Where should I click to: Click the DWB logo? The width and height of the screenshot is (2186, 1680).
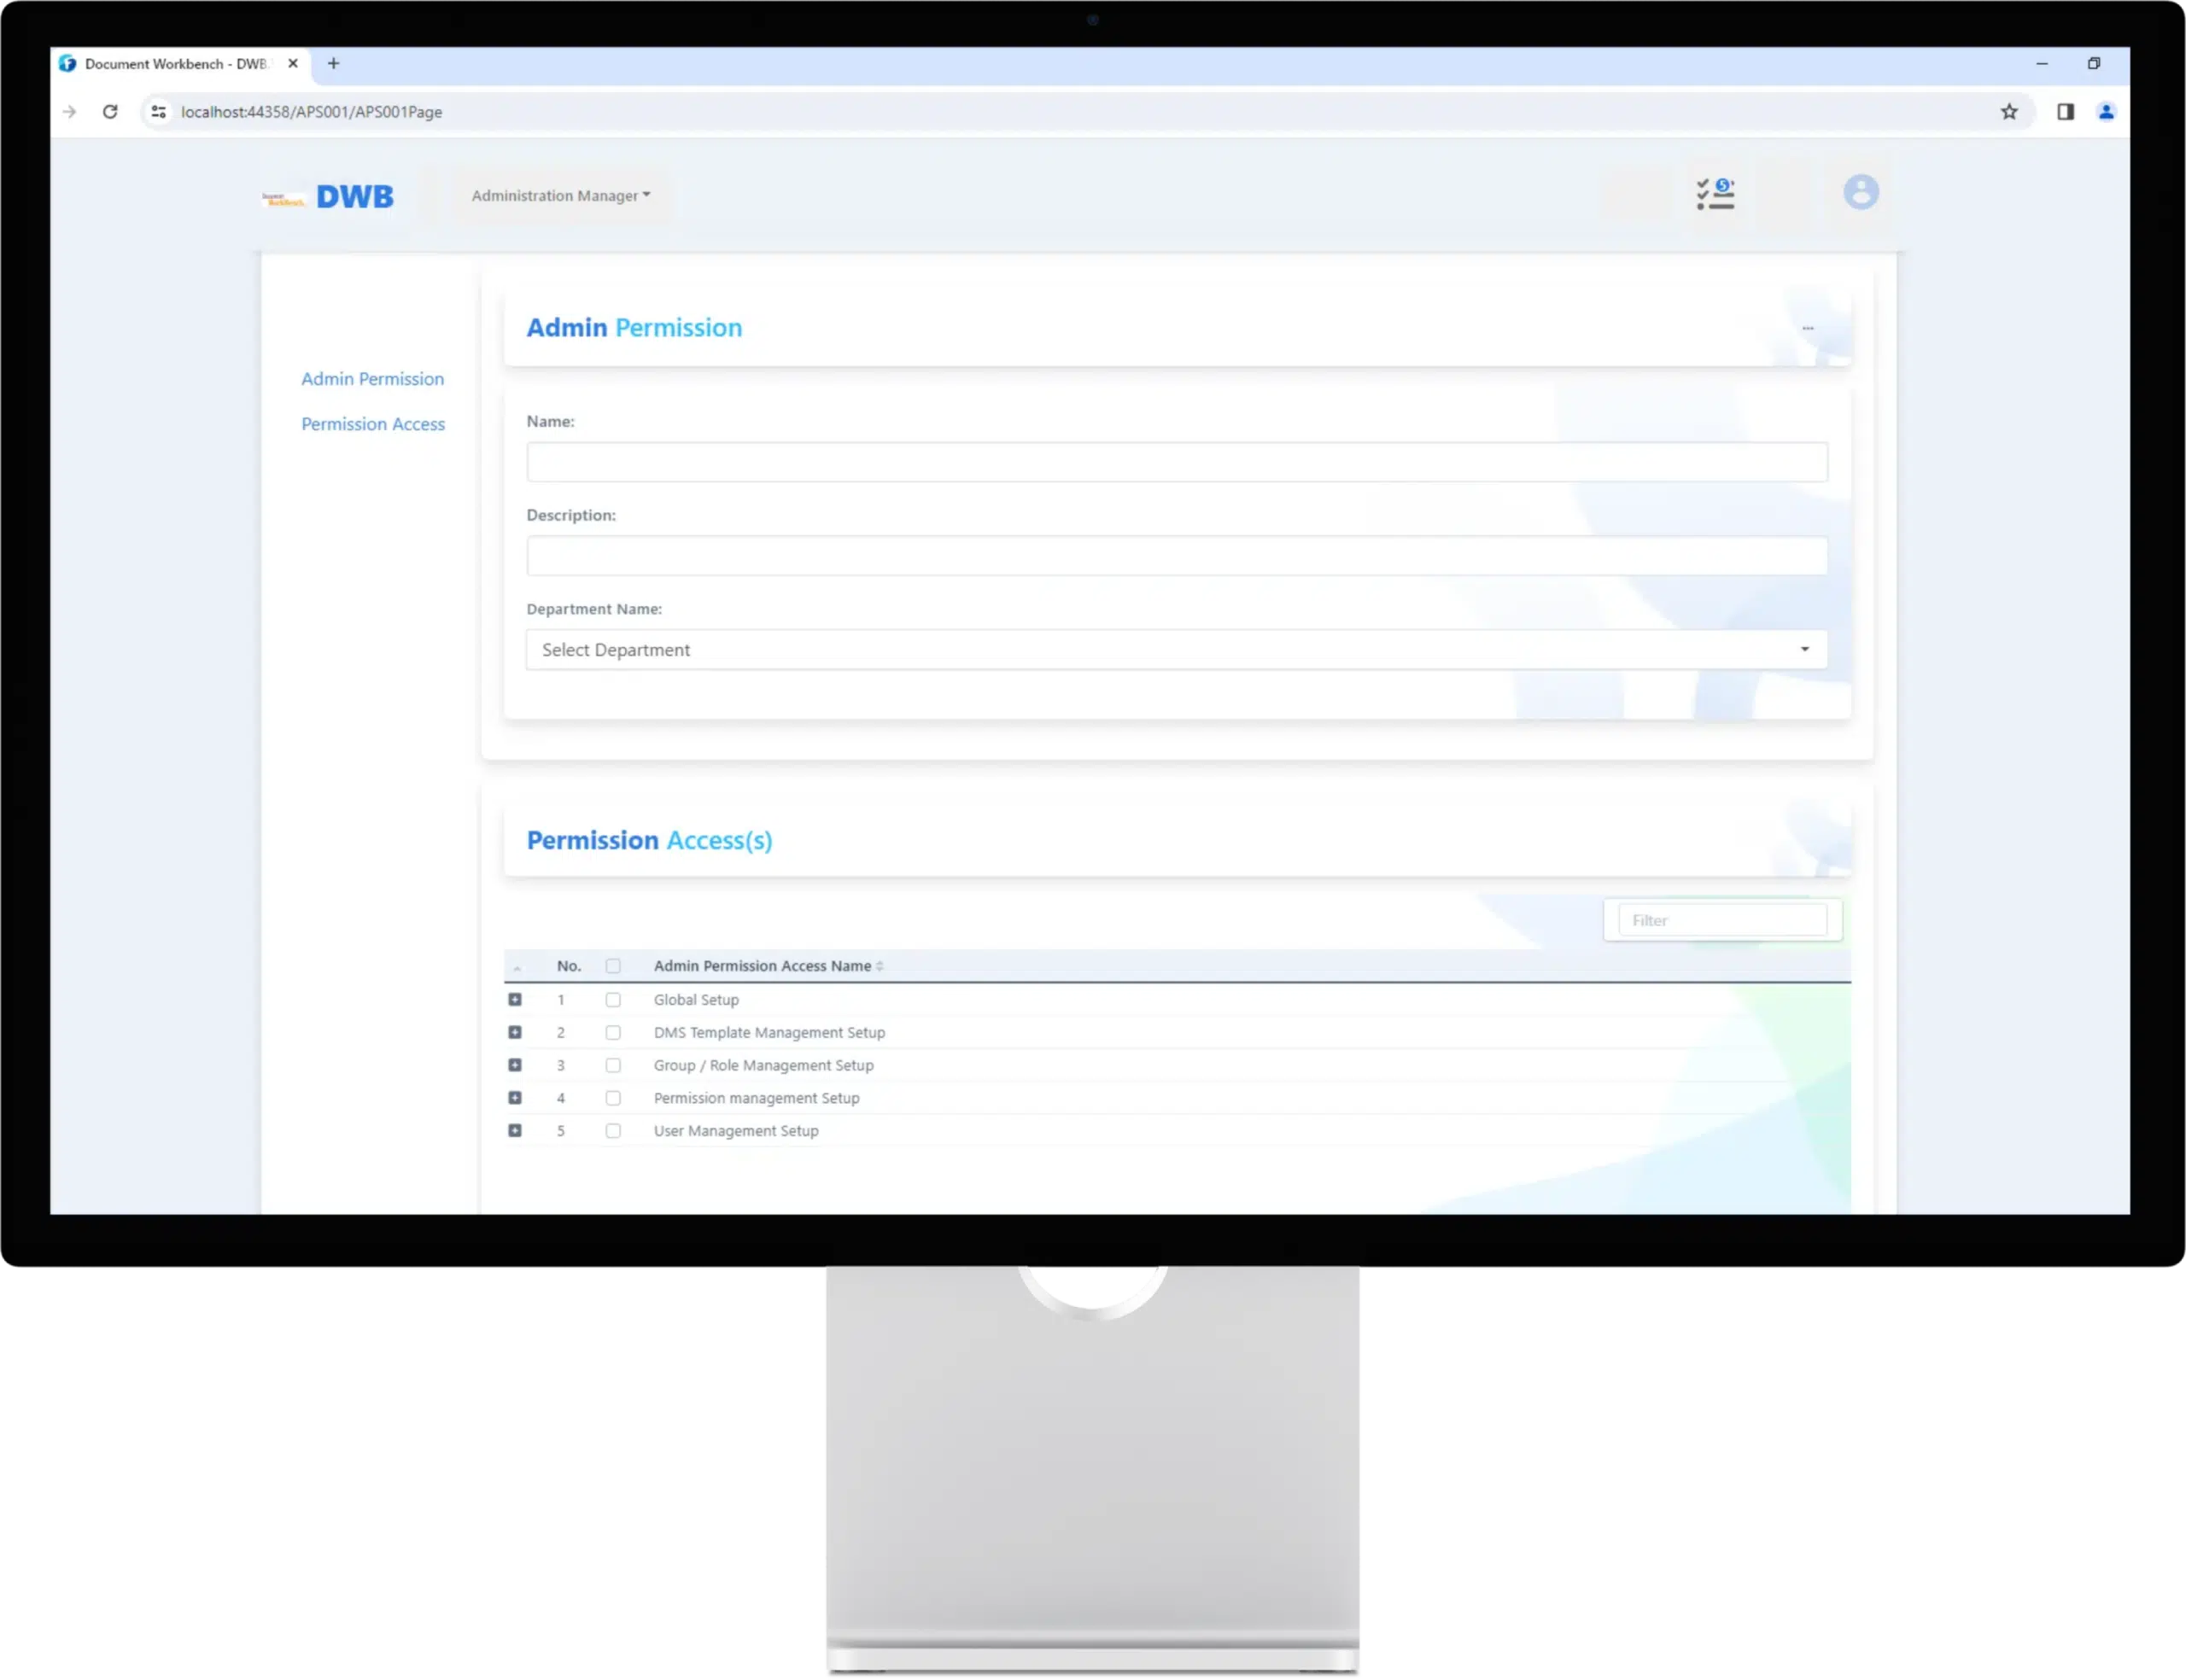328,197
